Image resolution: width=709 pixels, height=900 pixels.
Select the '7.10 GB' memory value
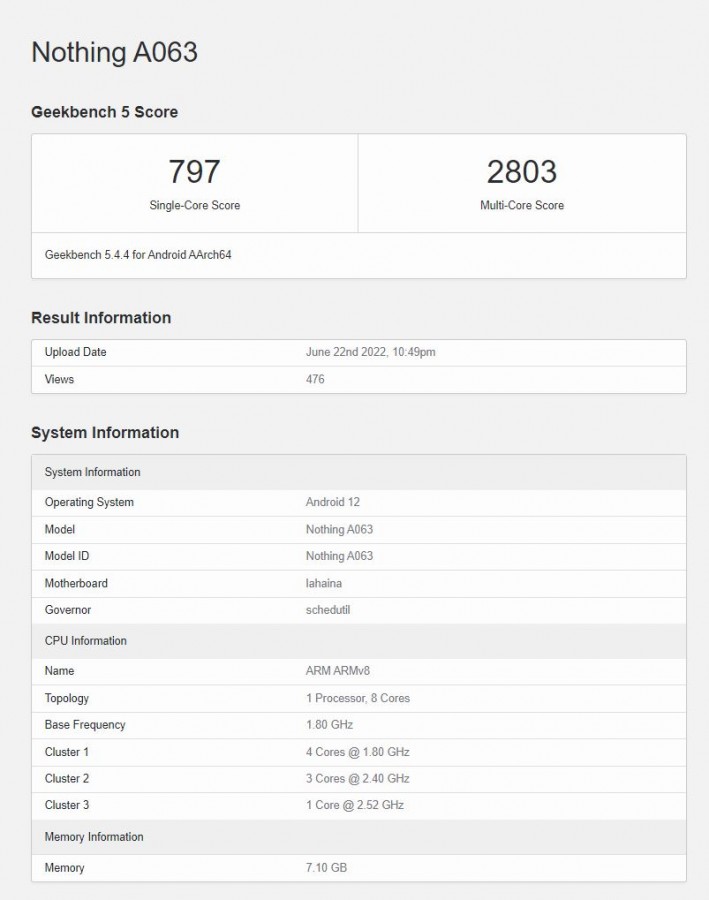(x=326, y=868)
